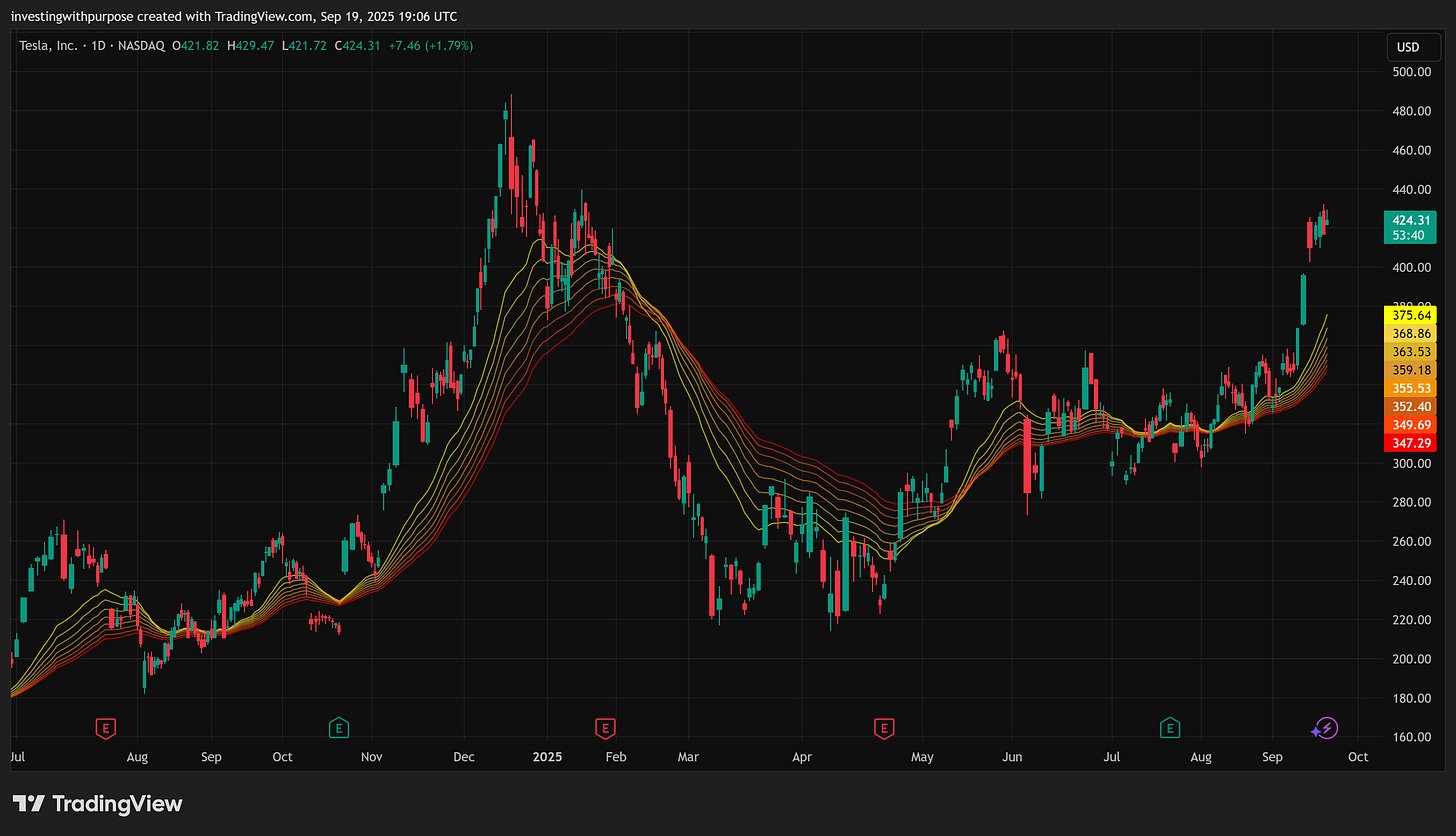Click the red 347.29 moving average label
This screenshot has height=836, width=1456.
point(1410,443)
